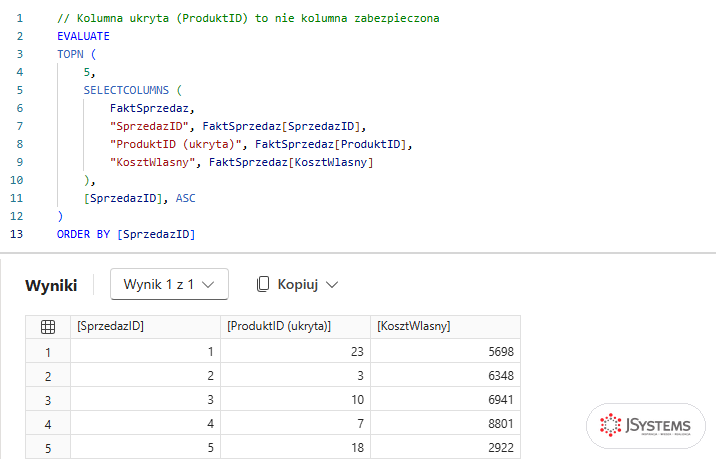Click the Wyniki results heading
Screen dimensions: 716x459
point(51,285)
